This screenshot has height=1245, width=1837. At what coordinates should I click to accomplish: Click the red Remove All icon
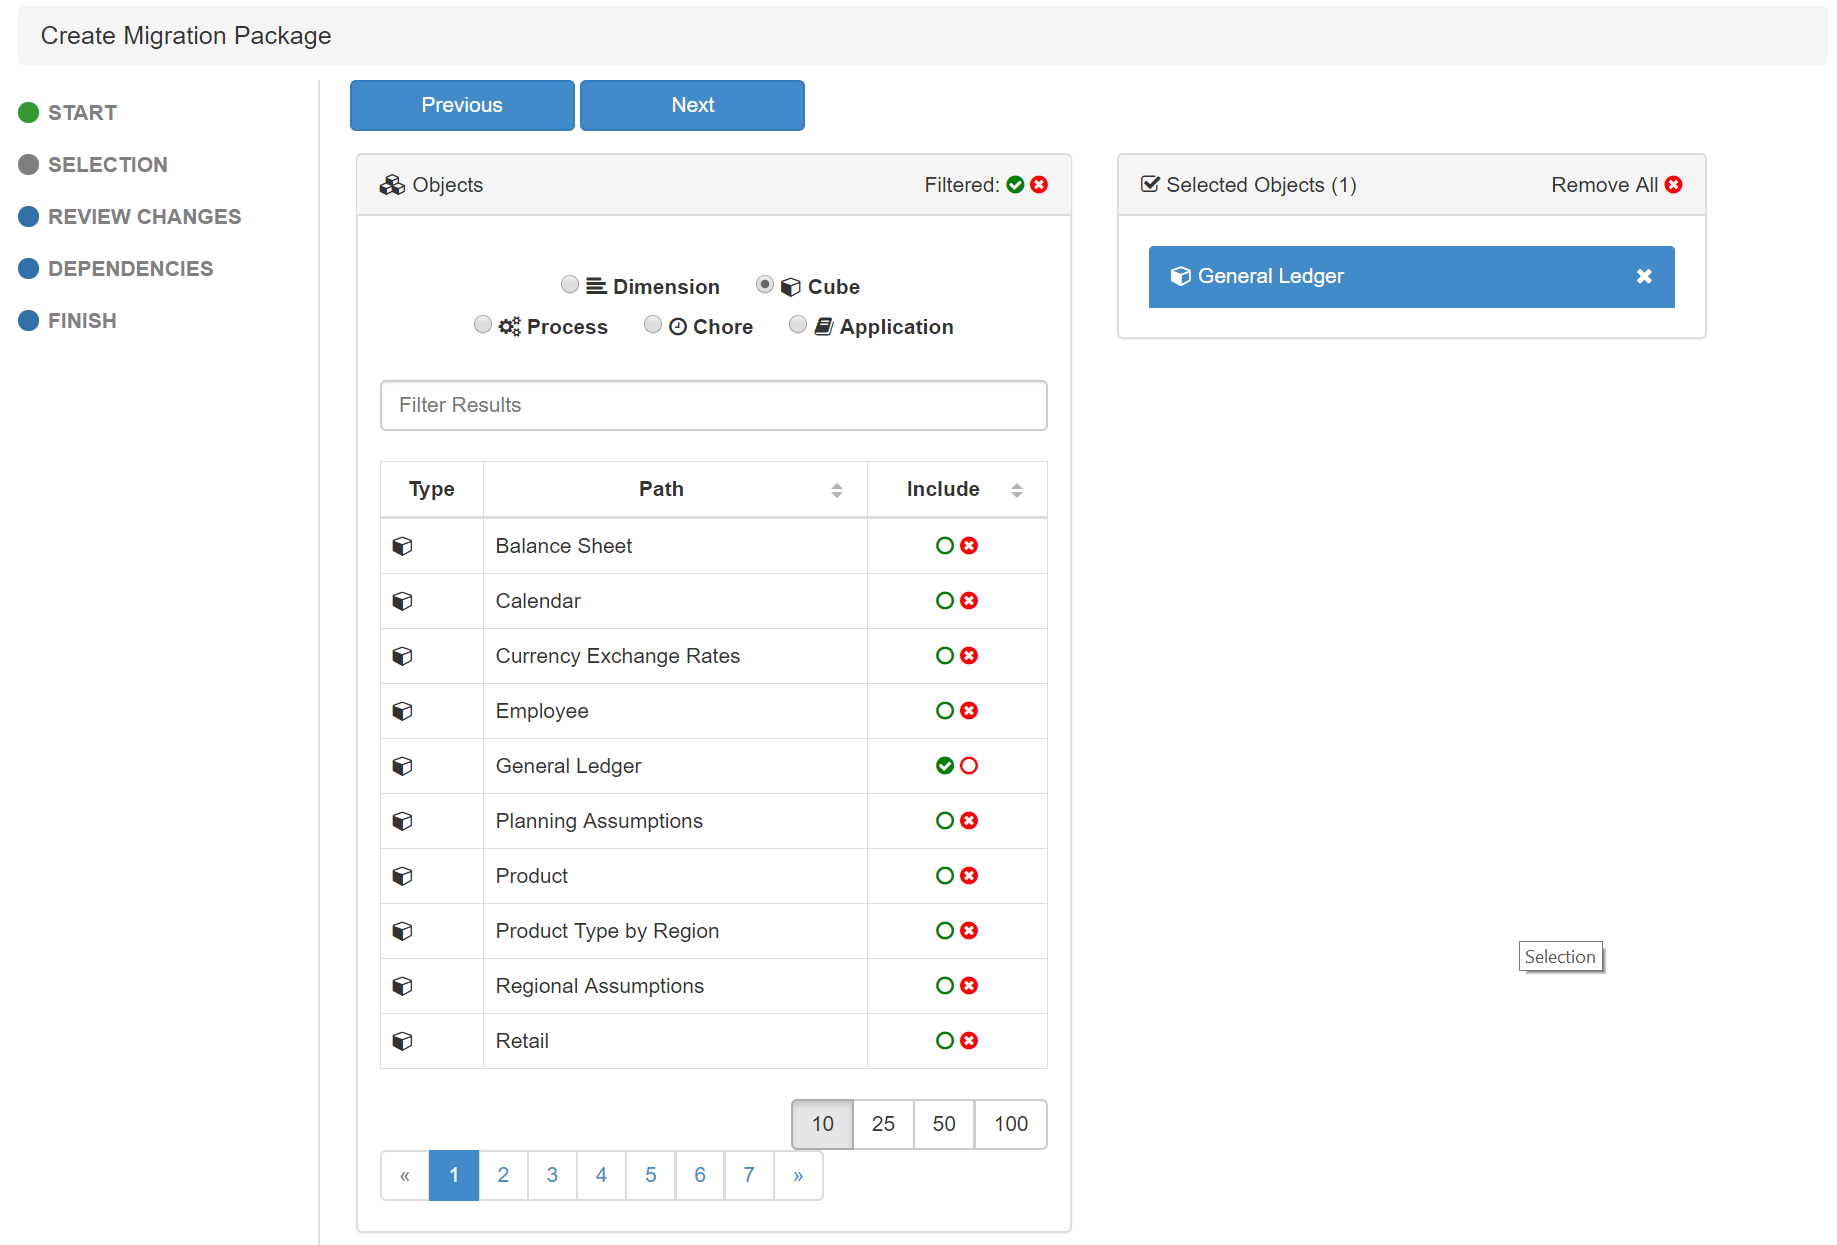[x=1673, y=185]
